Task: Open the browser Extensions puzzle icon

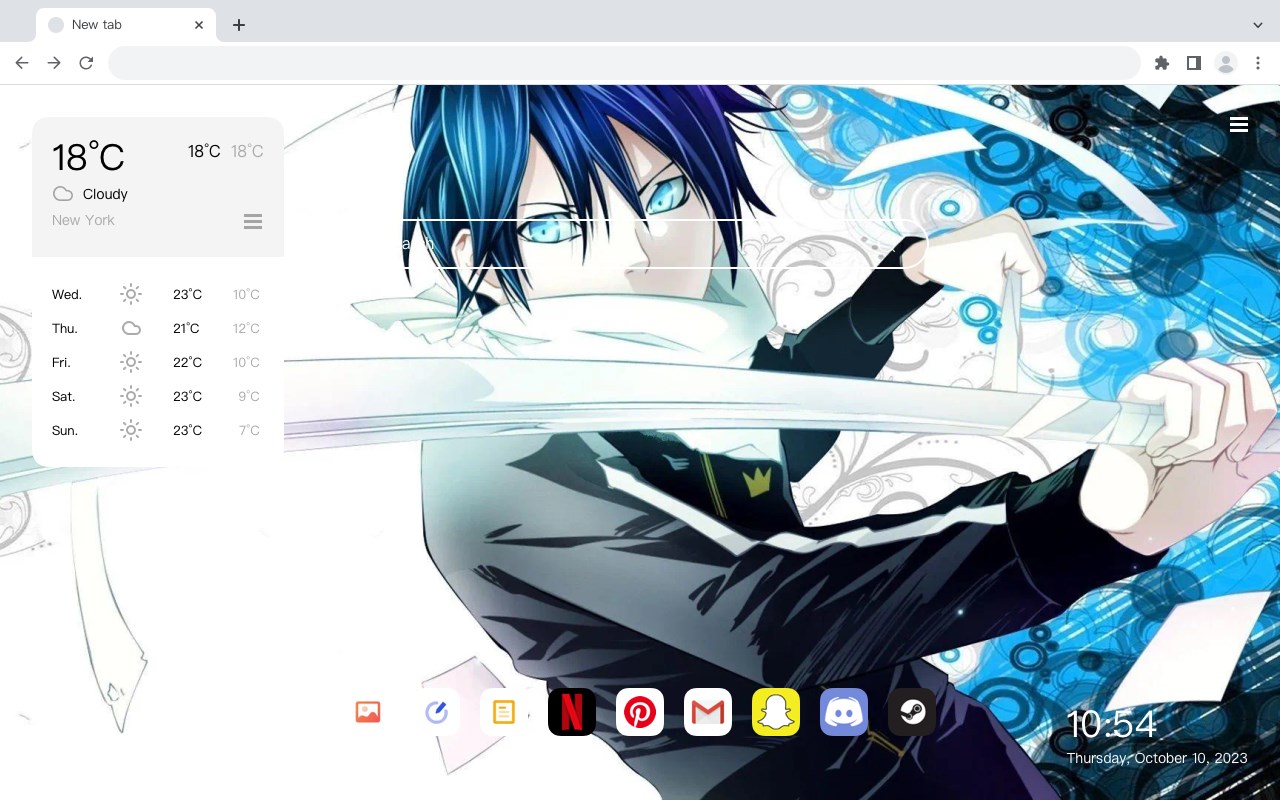Action: point(1161,63)
